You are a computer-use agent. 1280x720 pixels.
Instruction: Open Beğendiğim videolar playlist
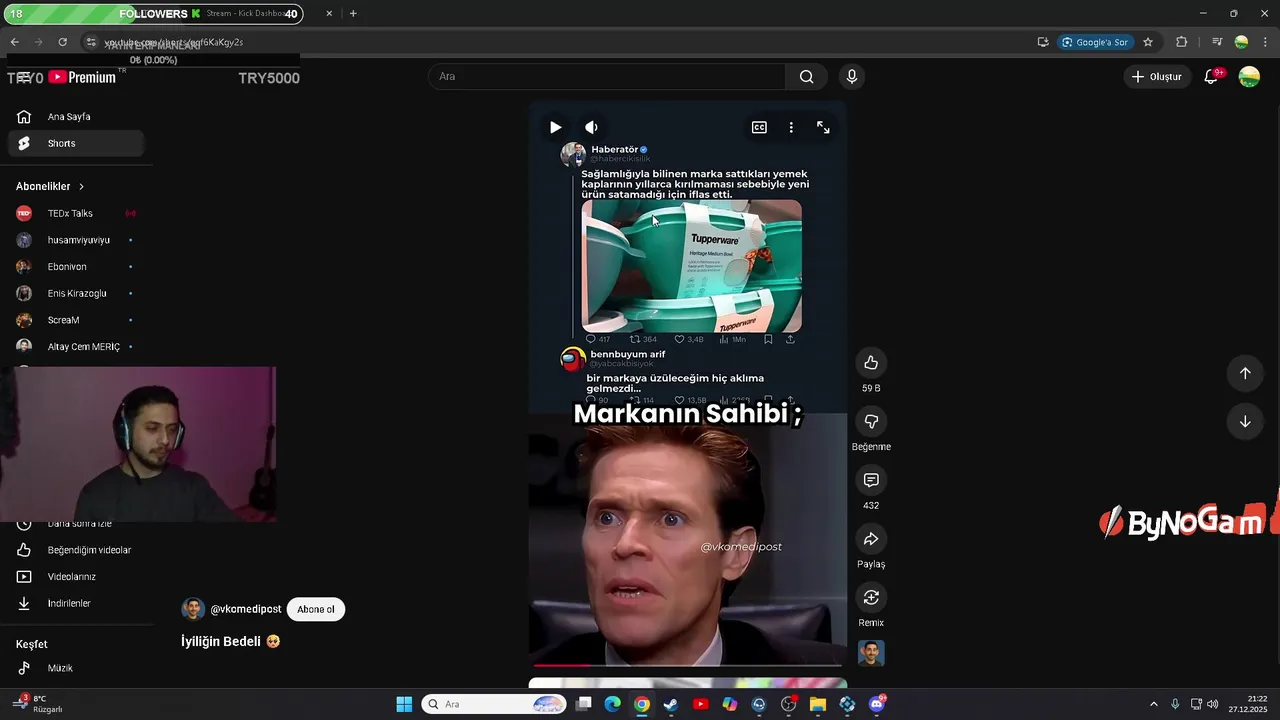[76, 550]
